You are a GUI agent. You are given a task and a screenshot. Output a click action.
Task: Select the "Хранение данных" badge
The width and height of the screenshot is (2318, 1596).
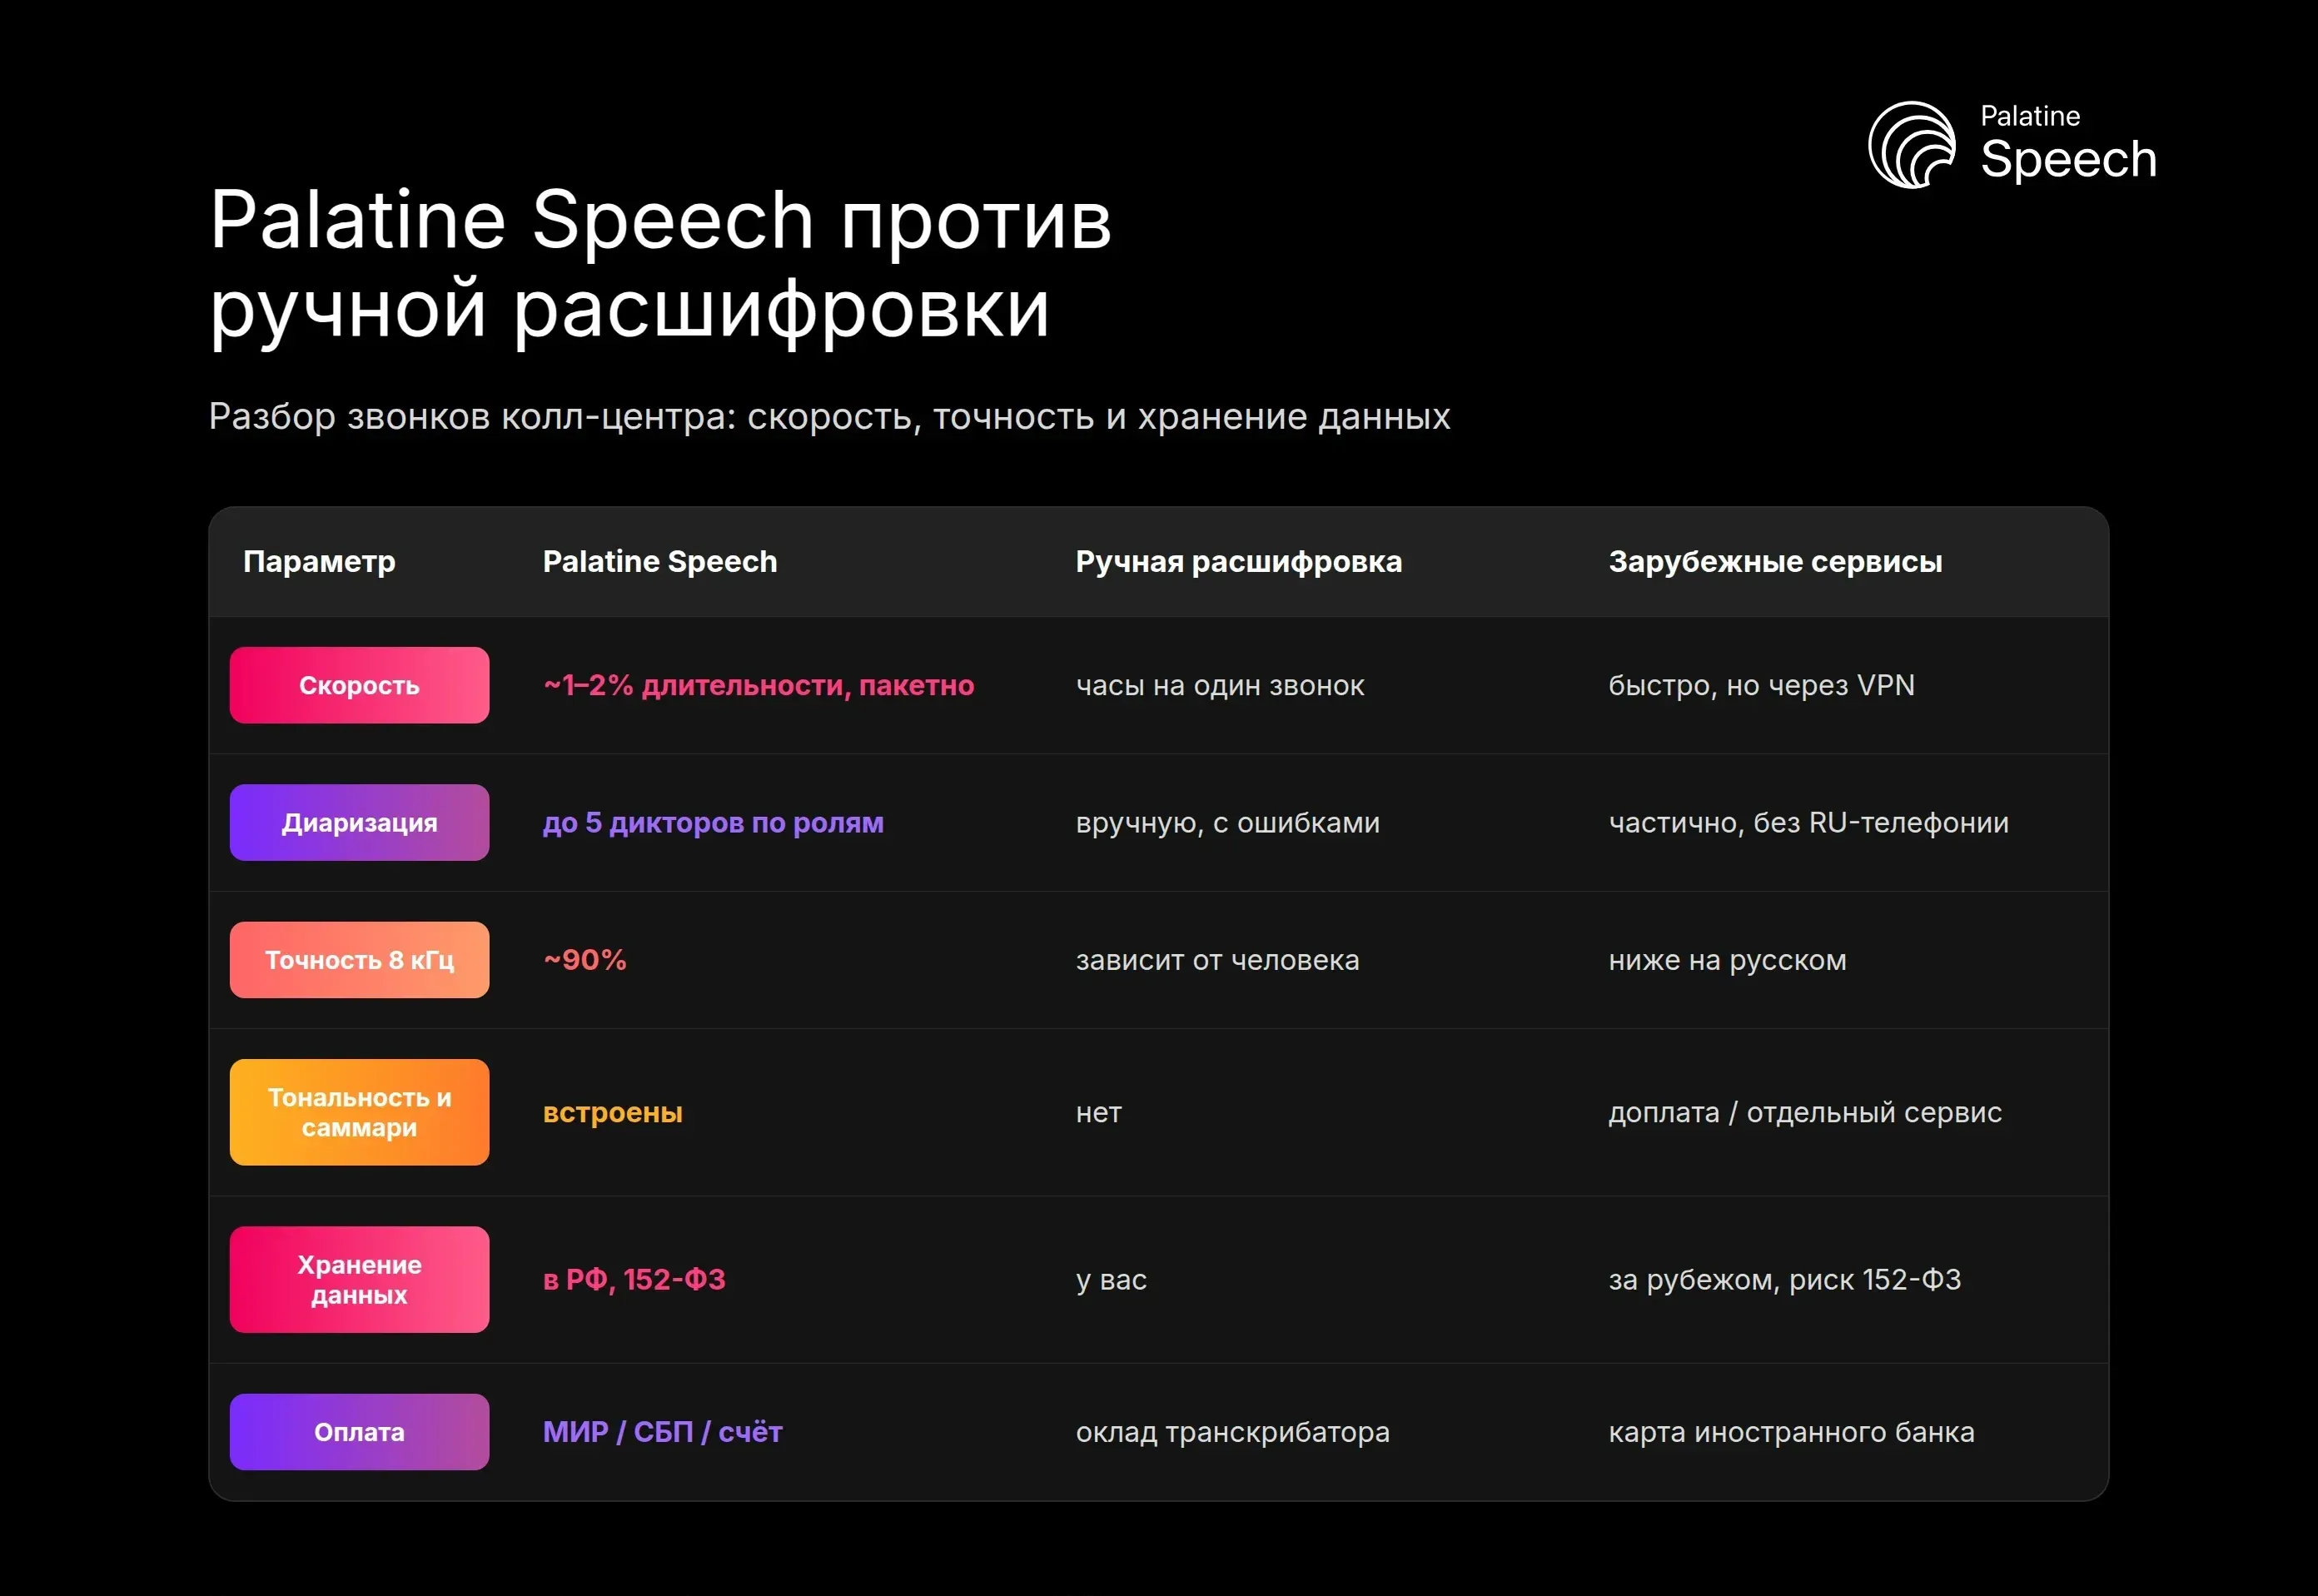[359, 1279]
